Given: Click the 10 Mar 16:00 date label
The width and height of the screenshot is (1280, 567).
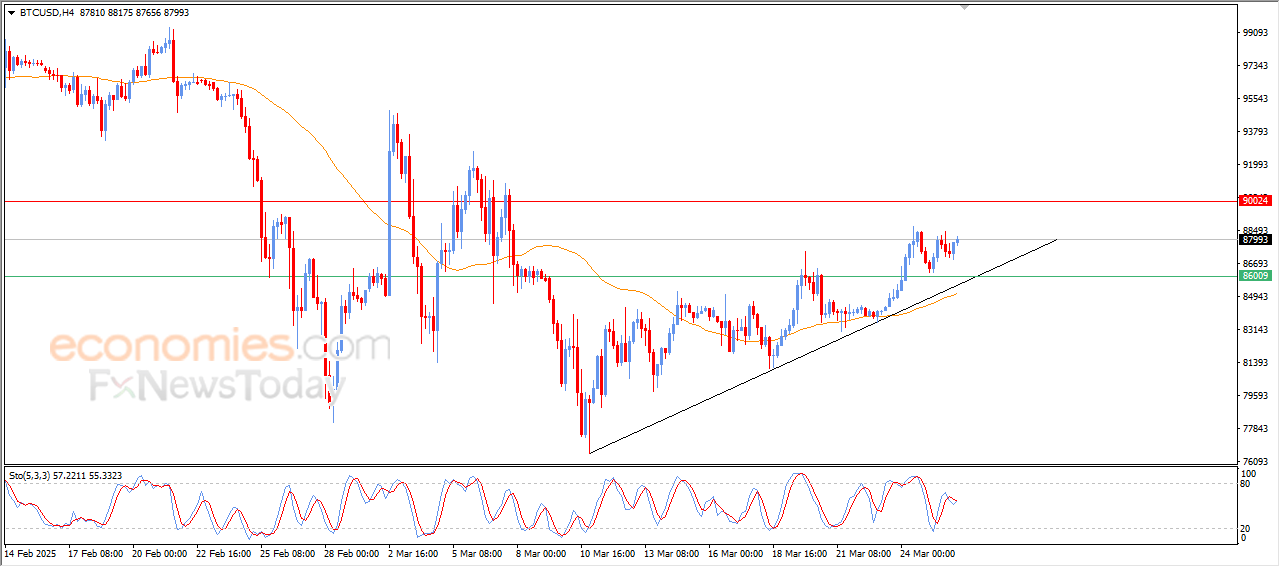Looking at the screenshot, I should pos(609,553).
